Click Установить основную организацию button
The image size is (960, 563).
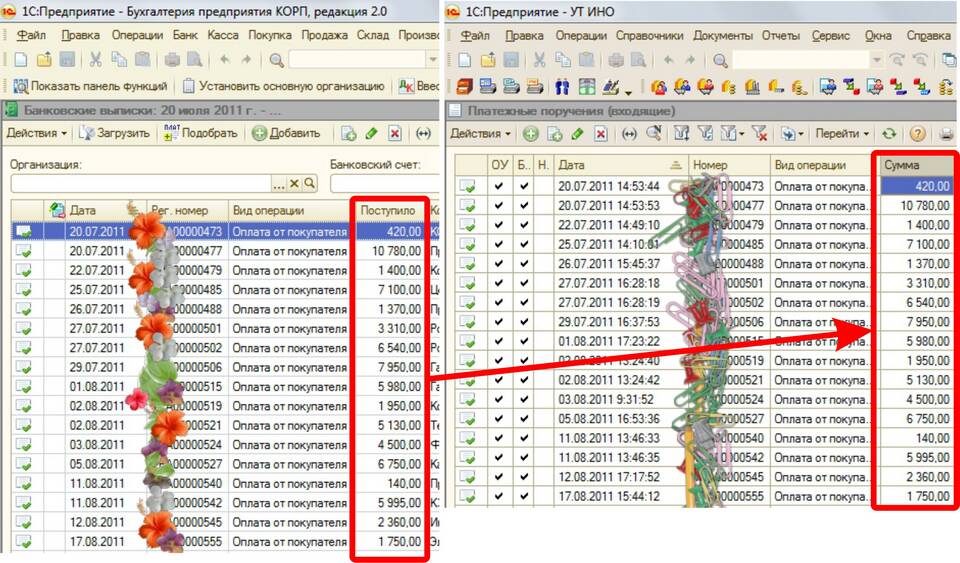[284, 86]
